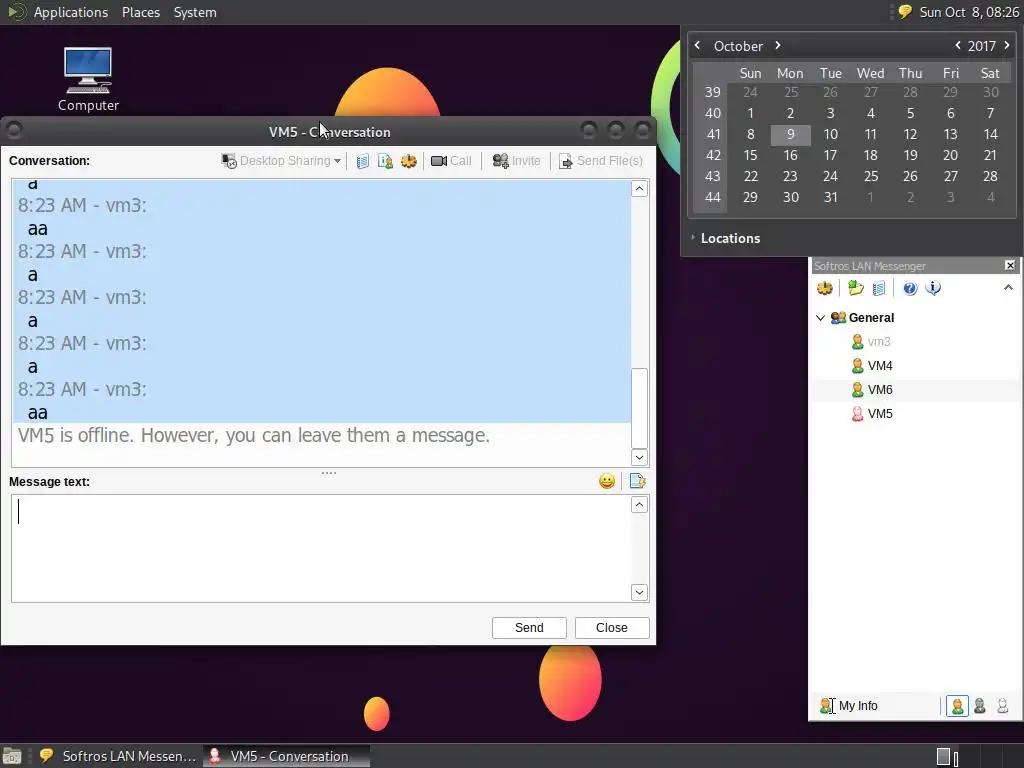The height and width of the screenshot is (768, 1024).
Task: Go to previous year in calendar
Action: [957, 45]
